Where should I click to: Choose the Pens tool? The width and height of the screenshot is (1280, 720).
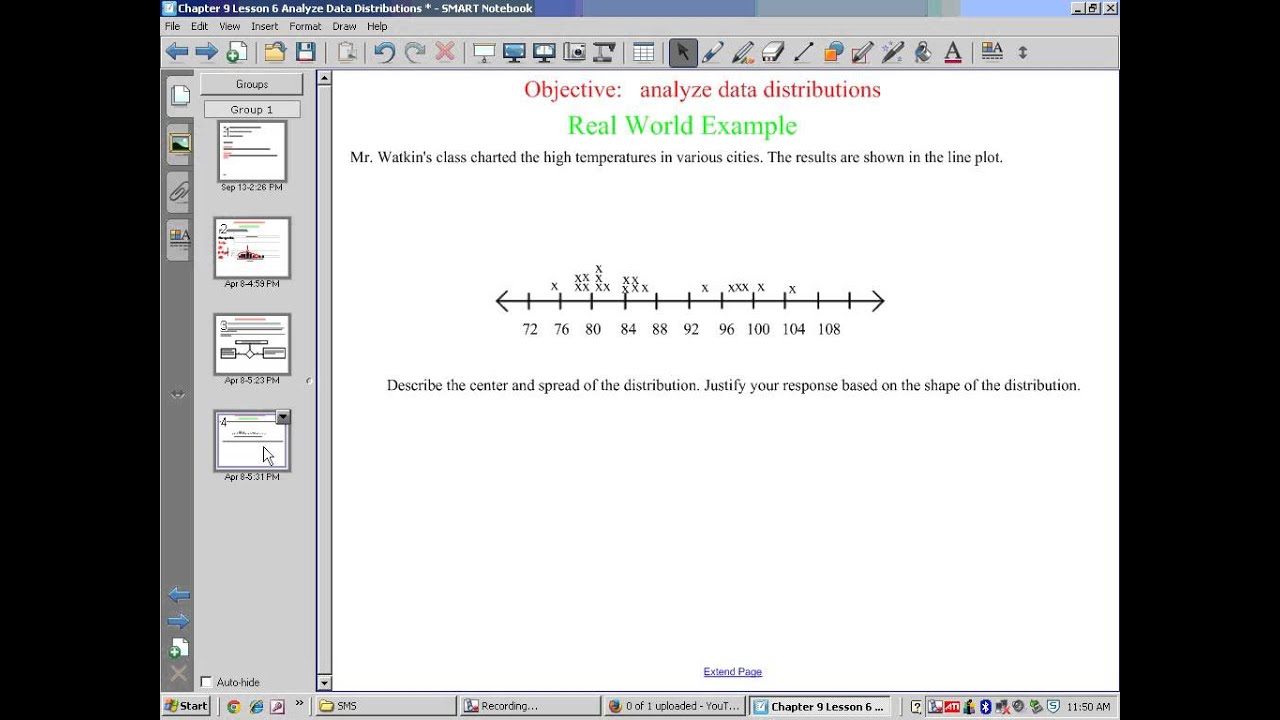tap(713, 52)
